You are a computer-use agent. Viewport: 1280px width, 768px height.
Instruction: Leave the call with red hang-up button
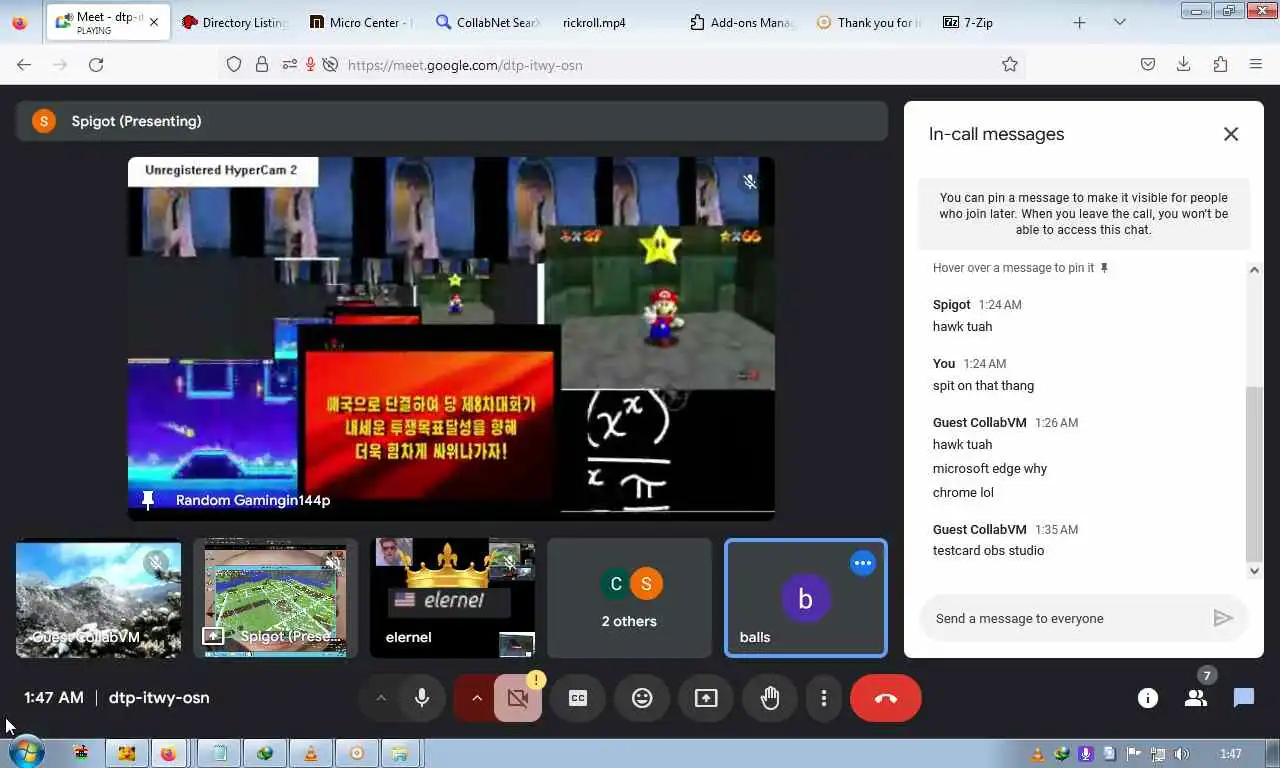tap(886, 698)
